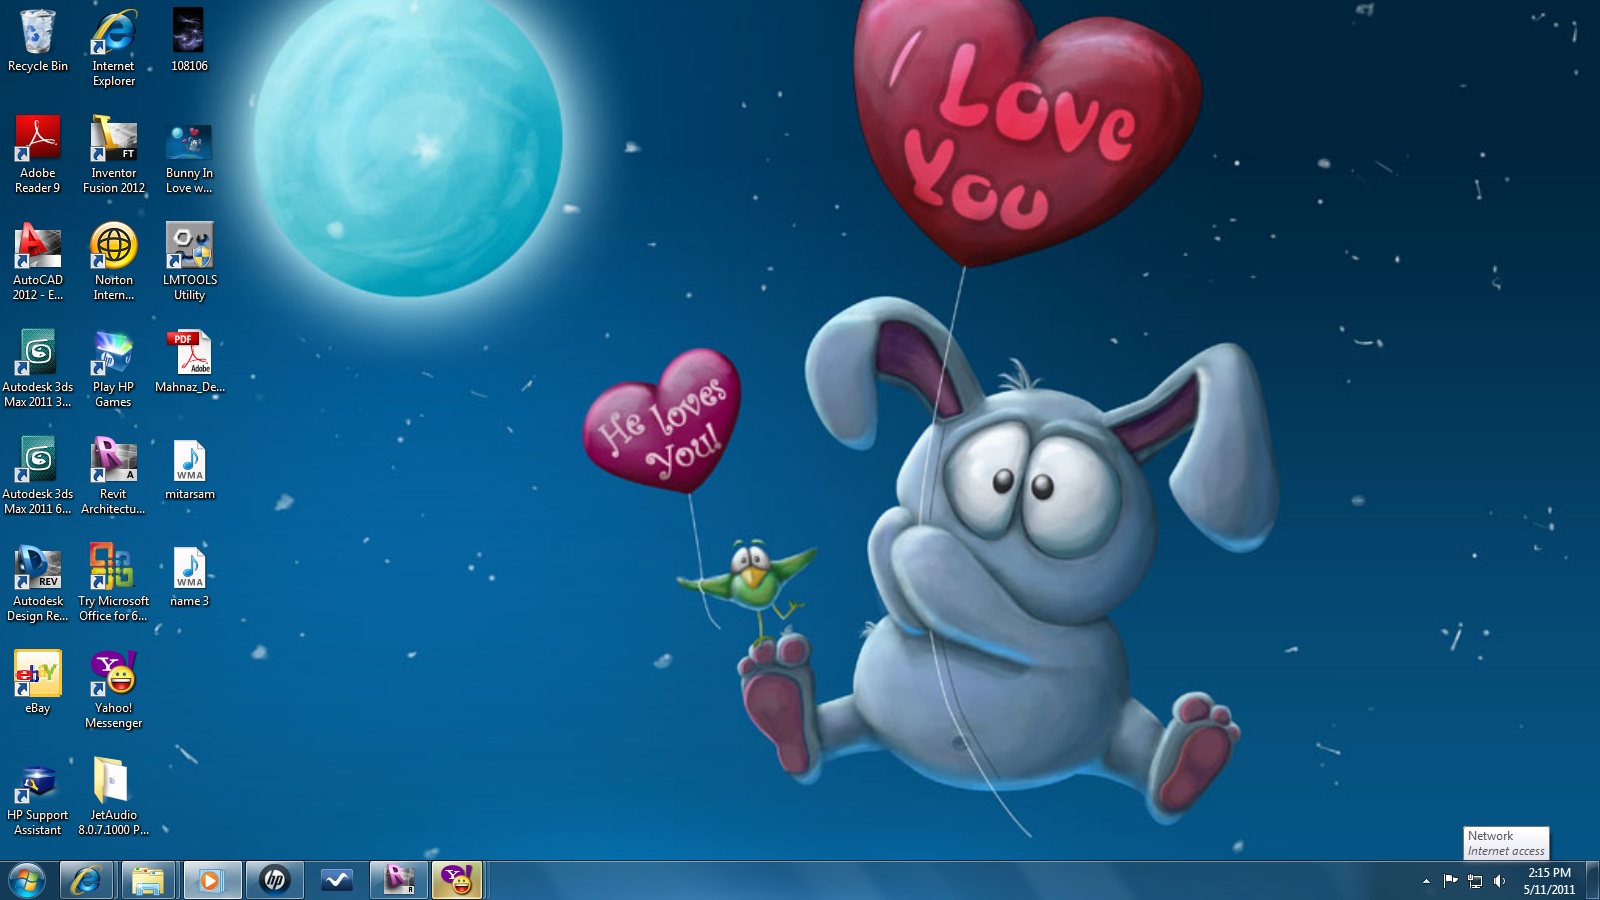The width and height of the screenshot is (1600, 900).
Task: Click the HP Support Assistant shortcut
Action: tap(38, 782)
